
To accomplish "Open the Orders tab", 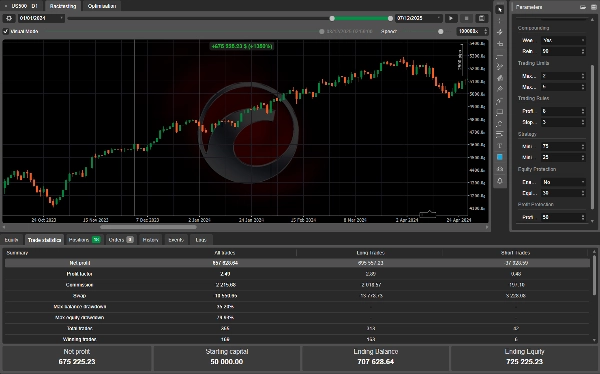I will tap(121, 240).
